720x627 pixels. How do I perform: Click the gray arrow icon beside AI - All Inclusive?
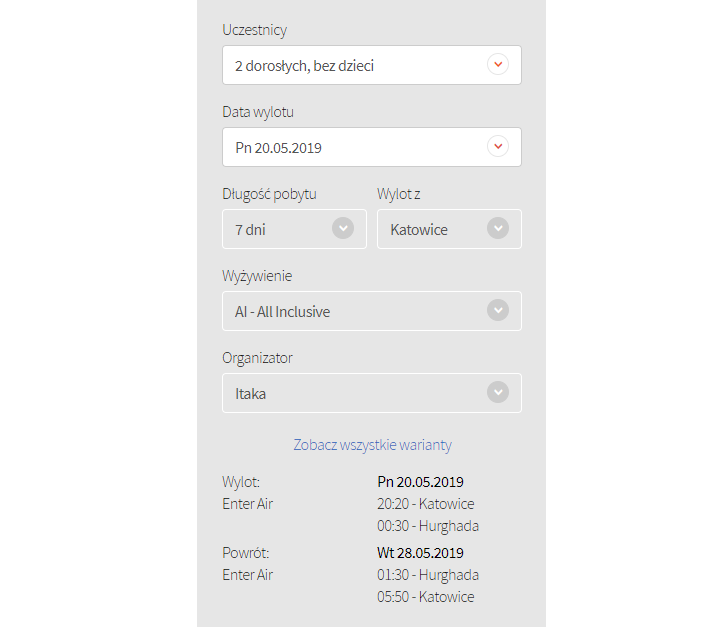(497, 311)
